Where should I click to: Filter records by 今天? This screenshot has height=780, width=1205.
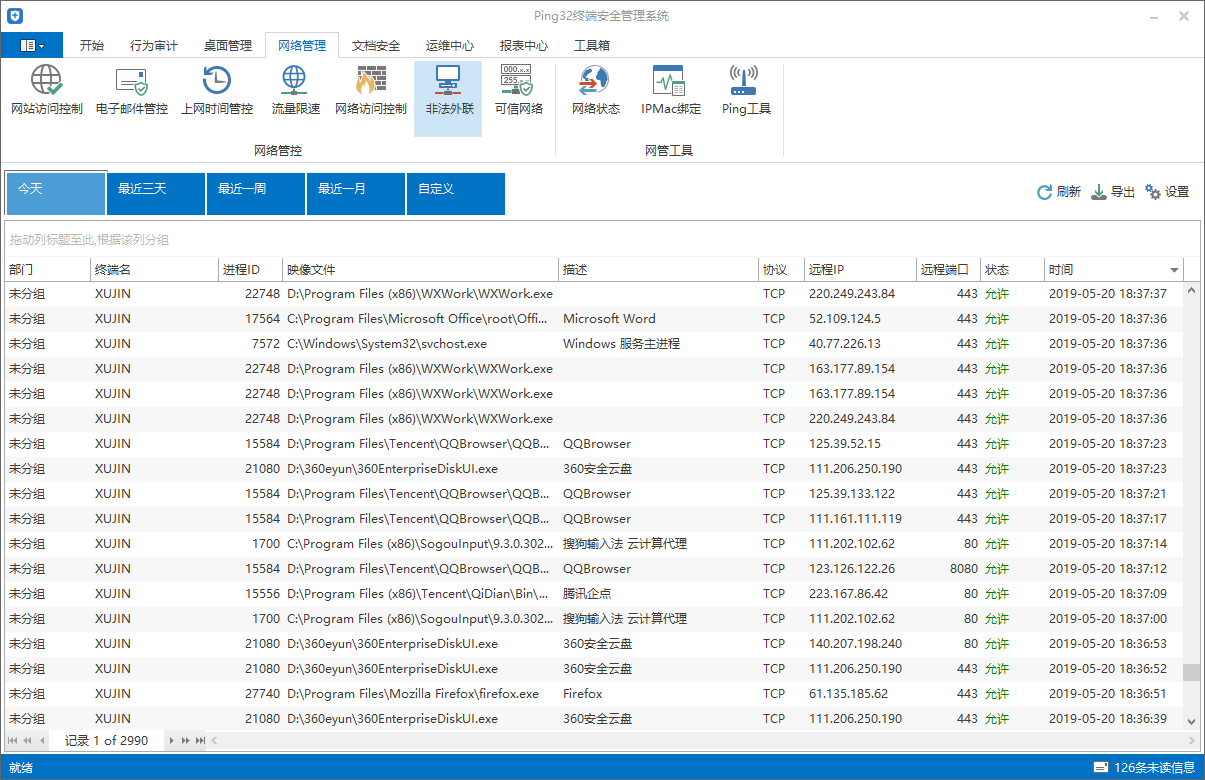[x=56, y=193]
